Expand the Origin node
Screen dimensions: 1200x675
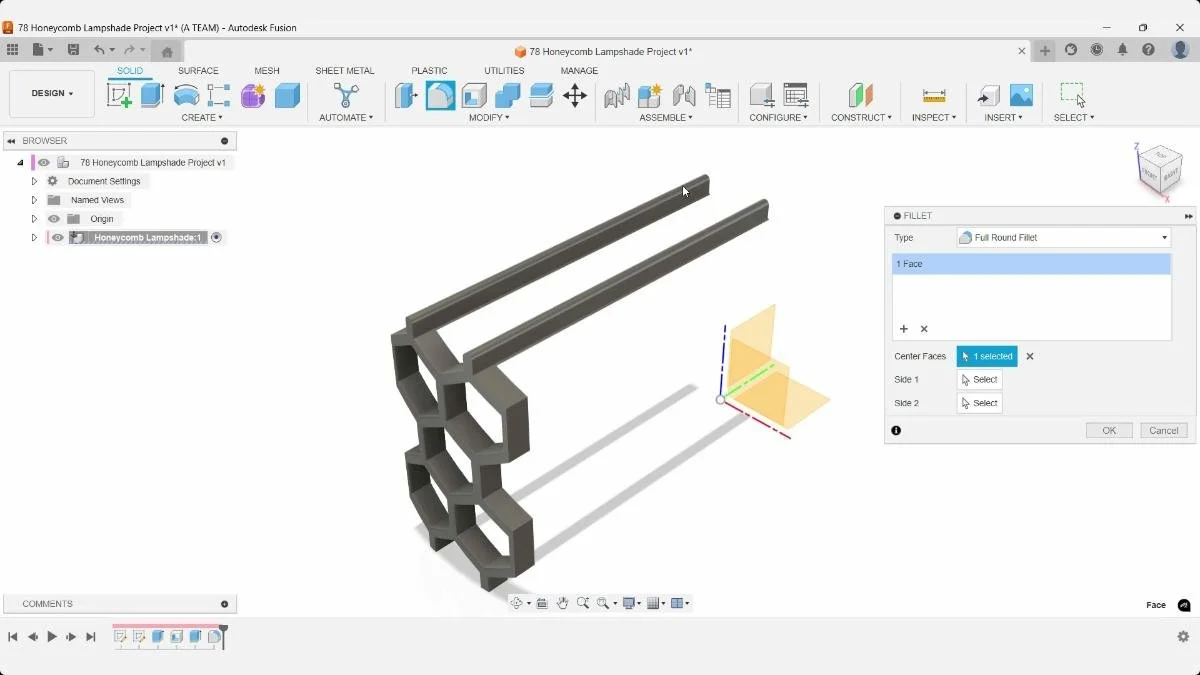tap(34, 219)
